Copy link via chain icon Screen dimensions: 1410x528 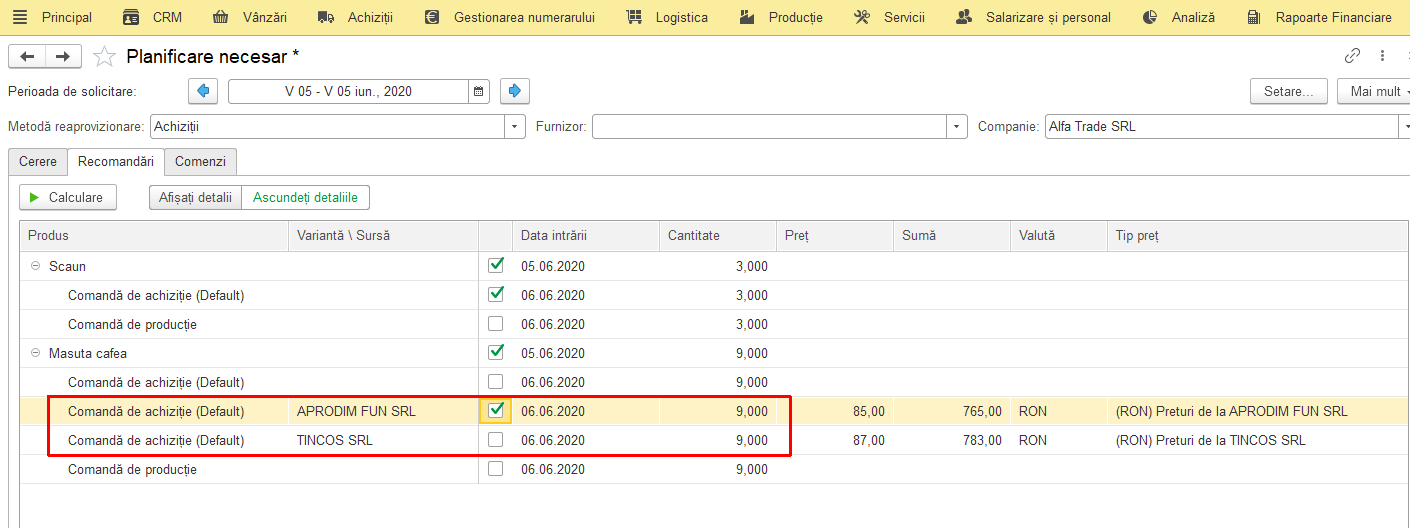[1352, 56]
